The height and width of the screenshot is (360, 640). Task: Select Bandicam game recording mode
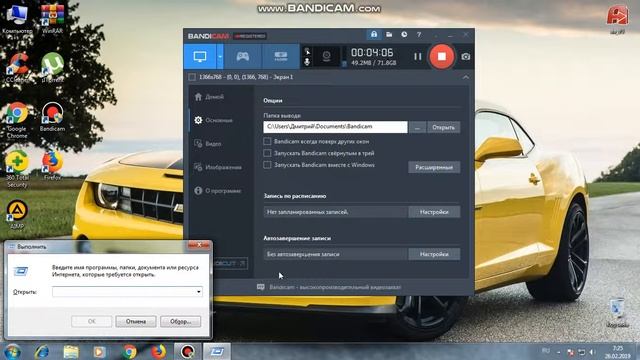pos(243,57)
